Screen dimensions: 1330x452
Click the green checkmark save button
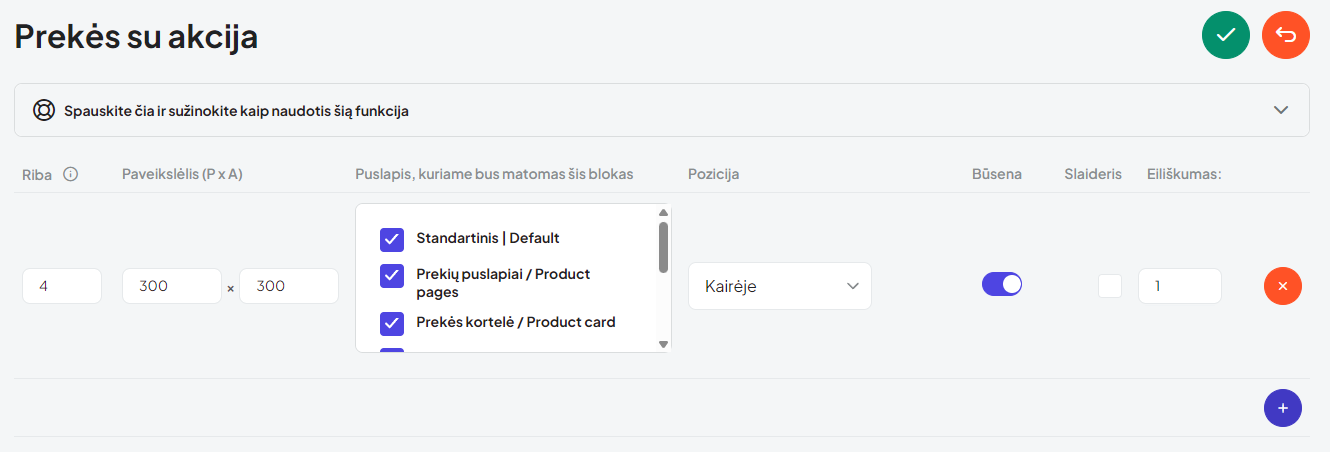point(1226,35)
